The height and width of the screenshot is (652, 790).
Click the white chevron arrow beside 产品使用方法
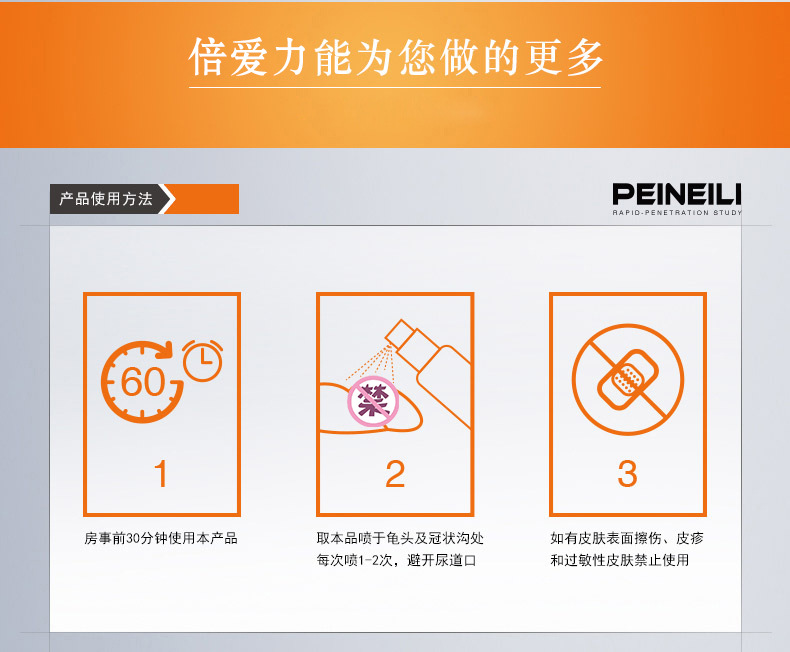coord(168,199)
